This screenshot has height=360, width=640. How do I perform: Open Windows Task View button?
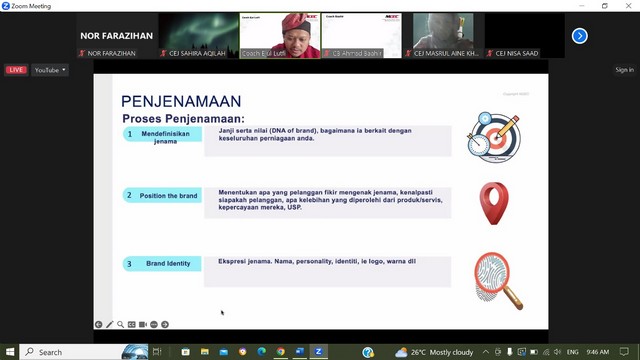tap(157, 352)
